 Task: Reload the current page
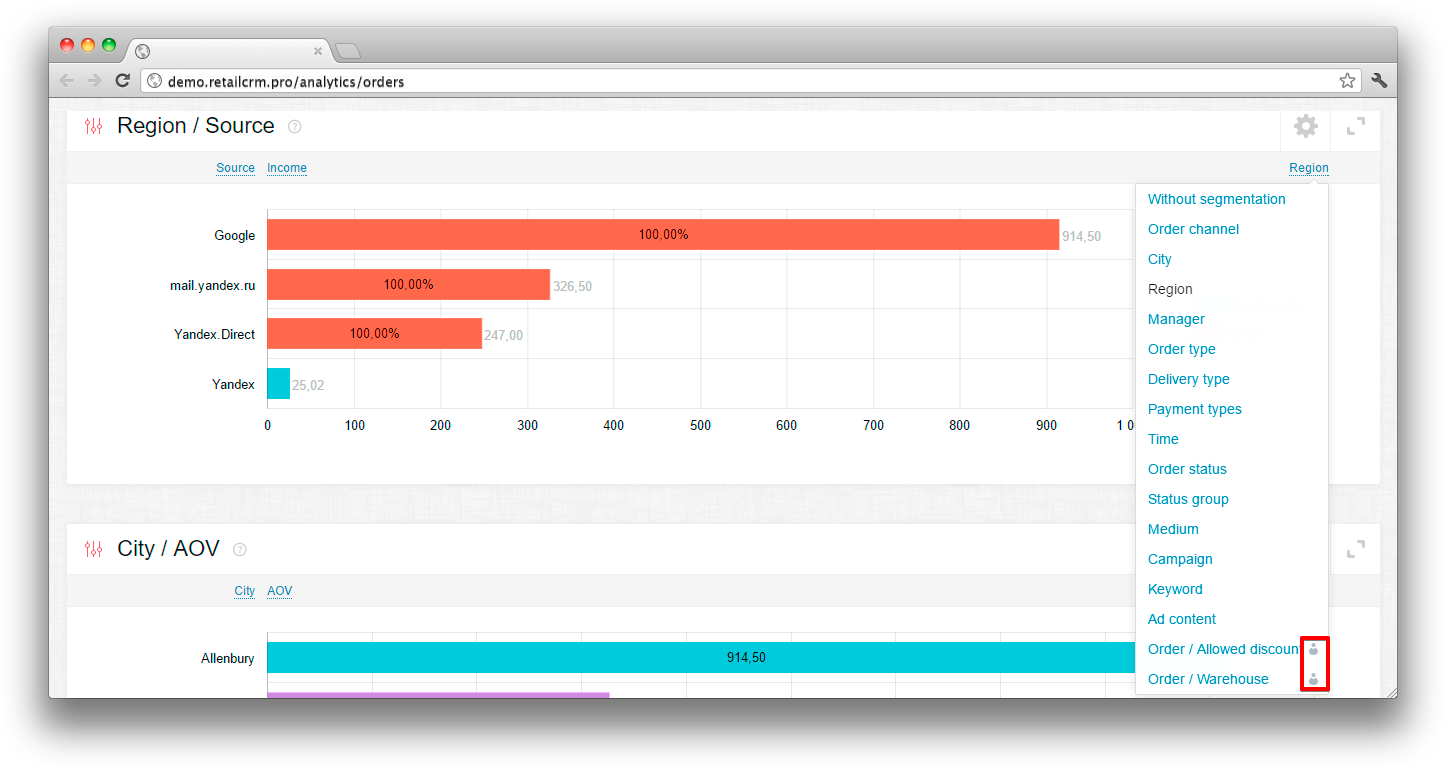coord(123,81)
